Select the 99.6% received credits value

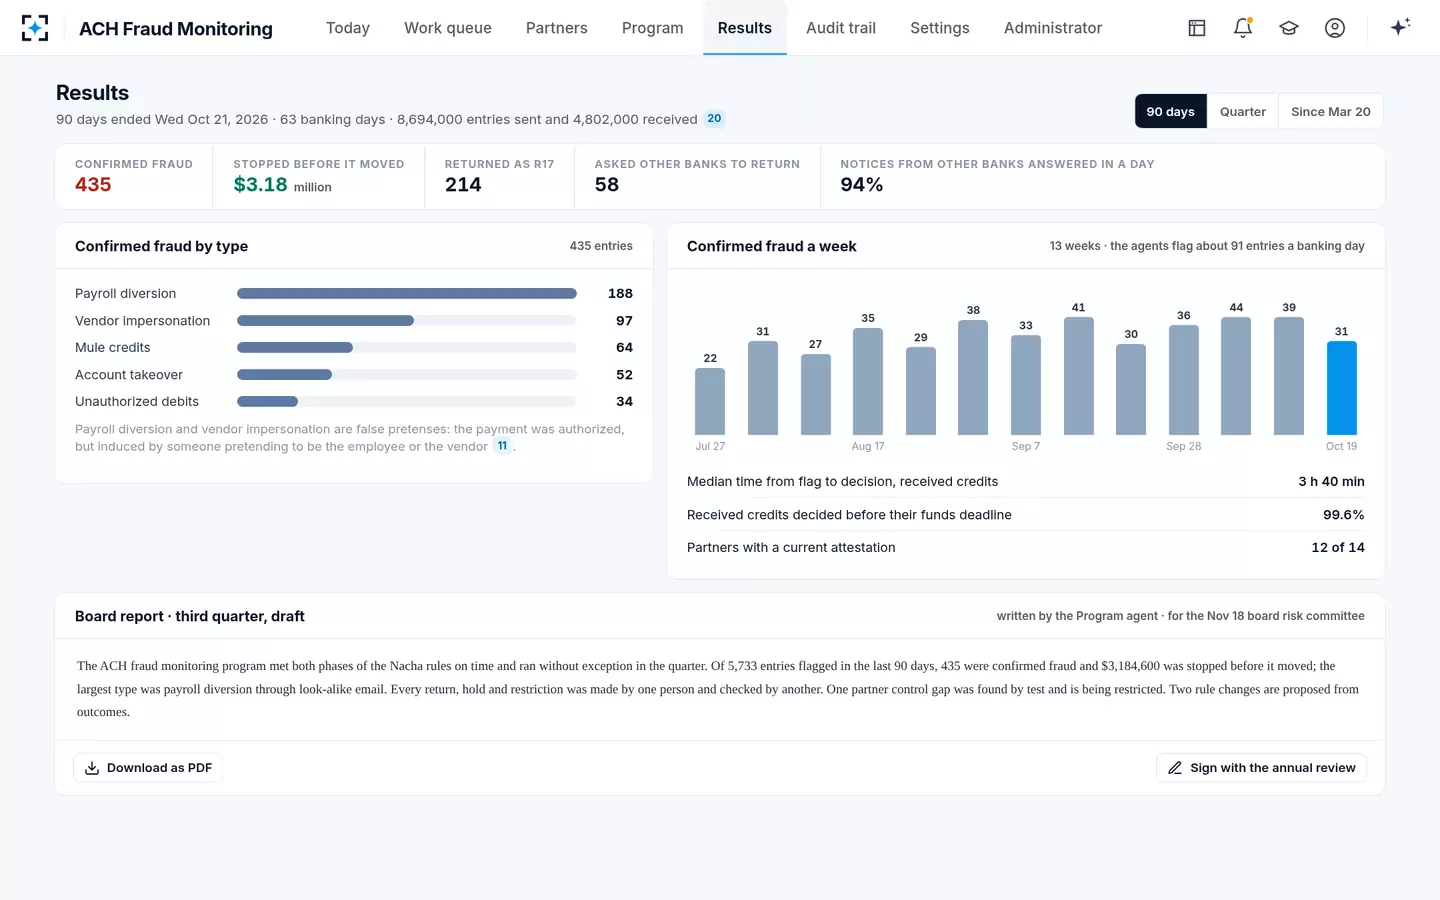[1344, 515]
